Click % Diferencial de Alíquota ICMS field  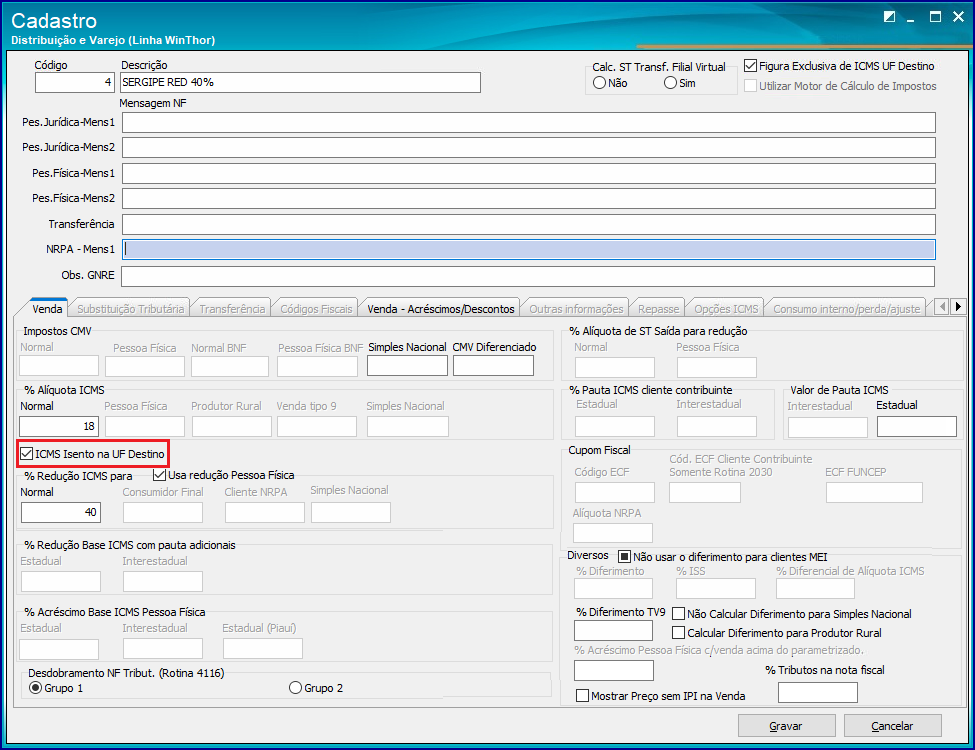[x=815, y=588]
